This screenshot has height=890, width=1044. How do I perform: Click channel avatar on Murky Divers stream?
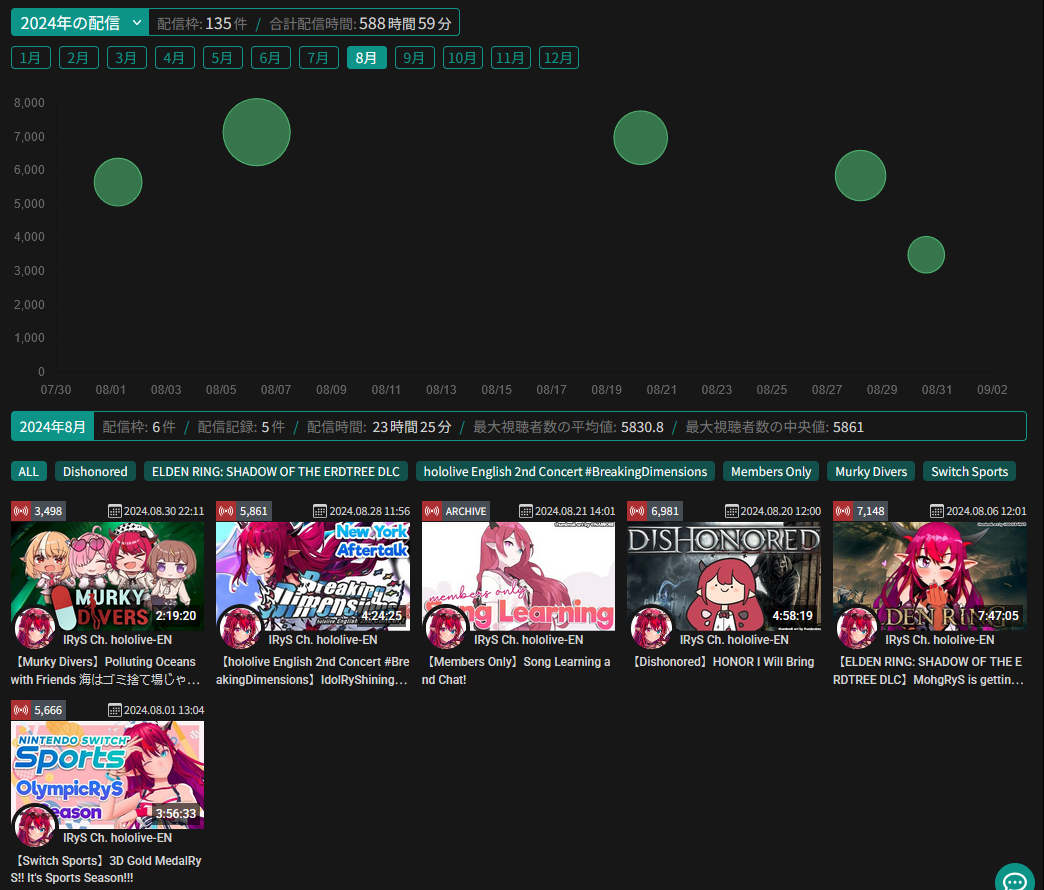(34, 628)
